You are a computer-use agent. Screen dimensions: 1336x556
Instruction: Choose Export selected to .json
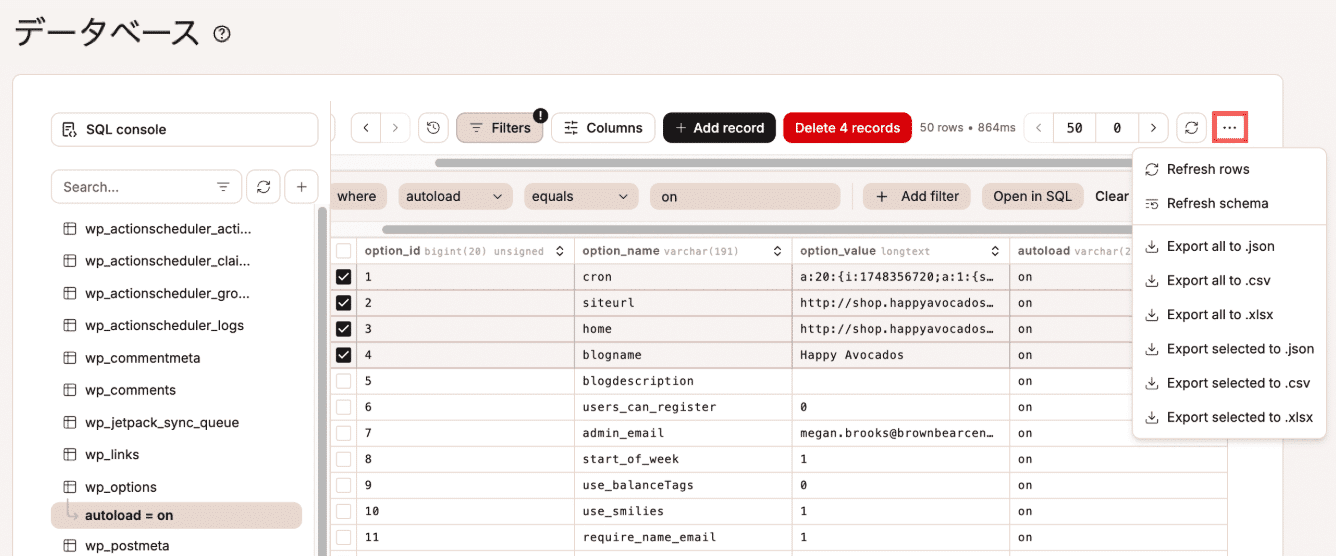1239,349
